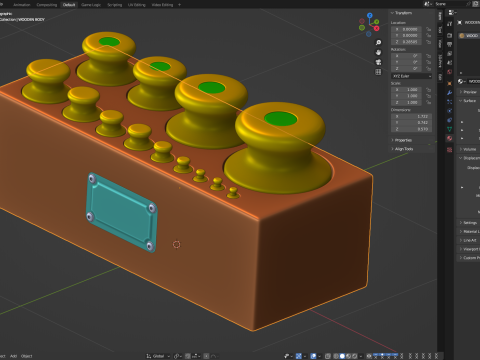Edit Location Z value field
The image size is (480, 360).
point(406,42)
